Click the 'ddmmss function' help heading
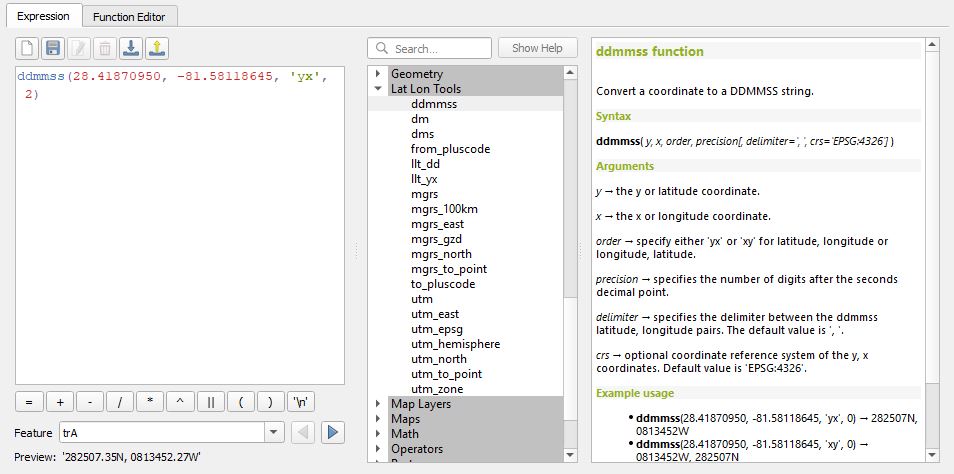Screen dimensions: 954x474 coord(649,51)
